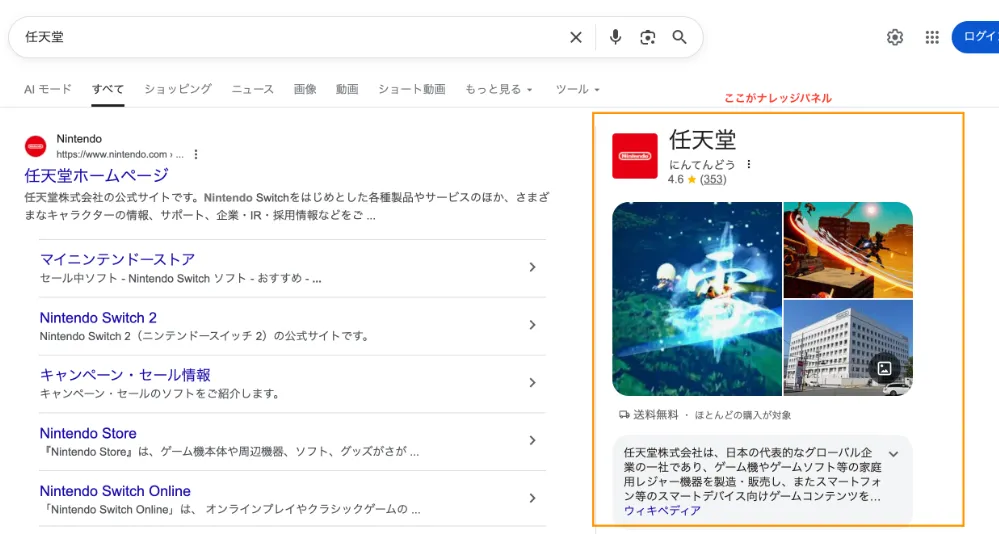Open the 任天堂ホームページ result link
The image size is (999, 534).
click(x=96, y=176)
